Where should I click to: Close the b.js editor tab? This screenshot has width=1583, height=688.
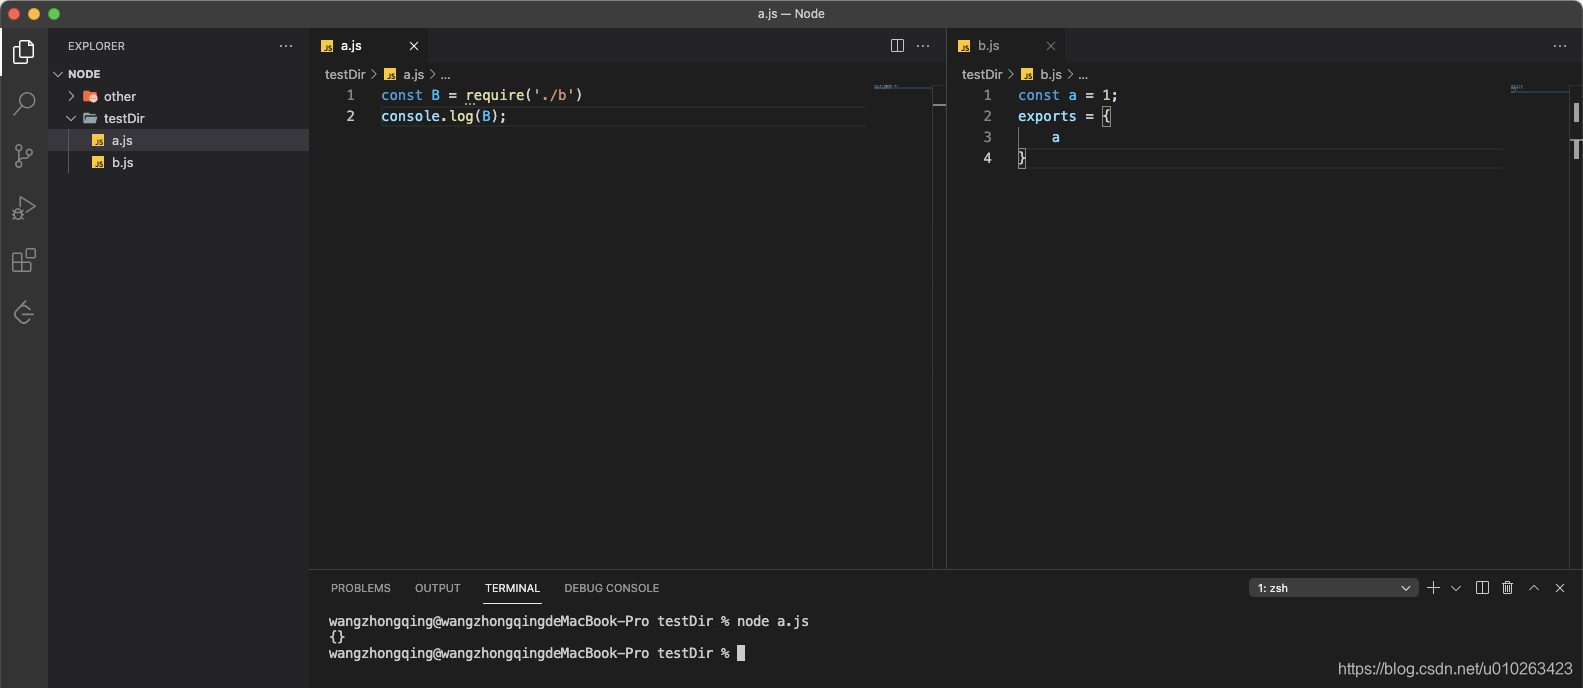[x=1051, y=46]
